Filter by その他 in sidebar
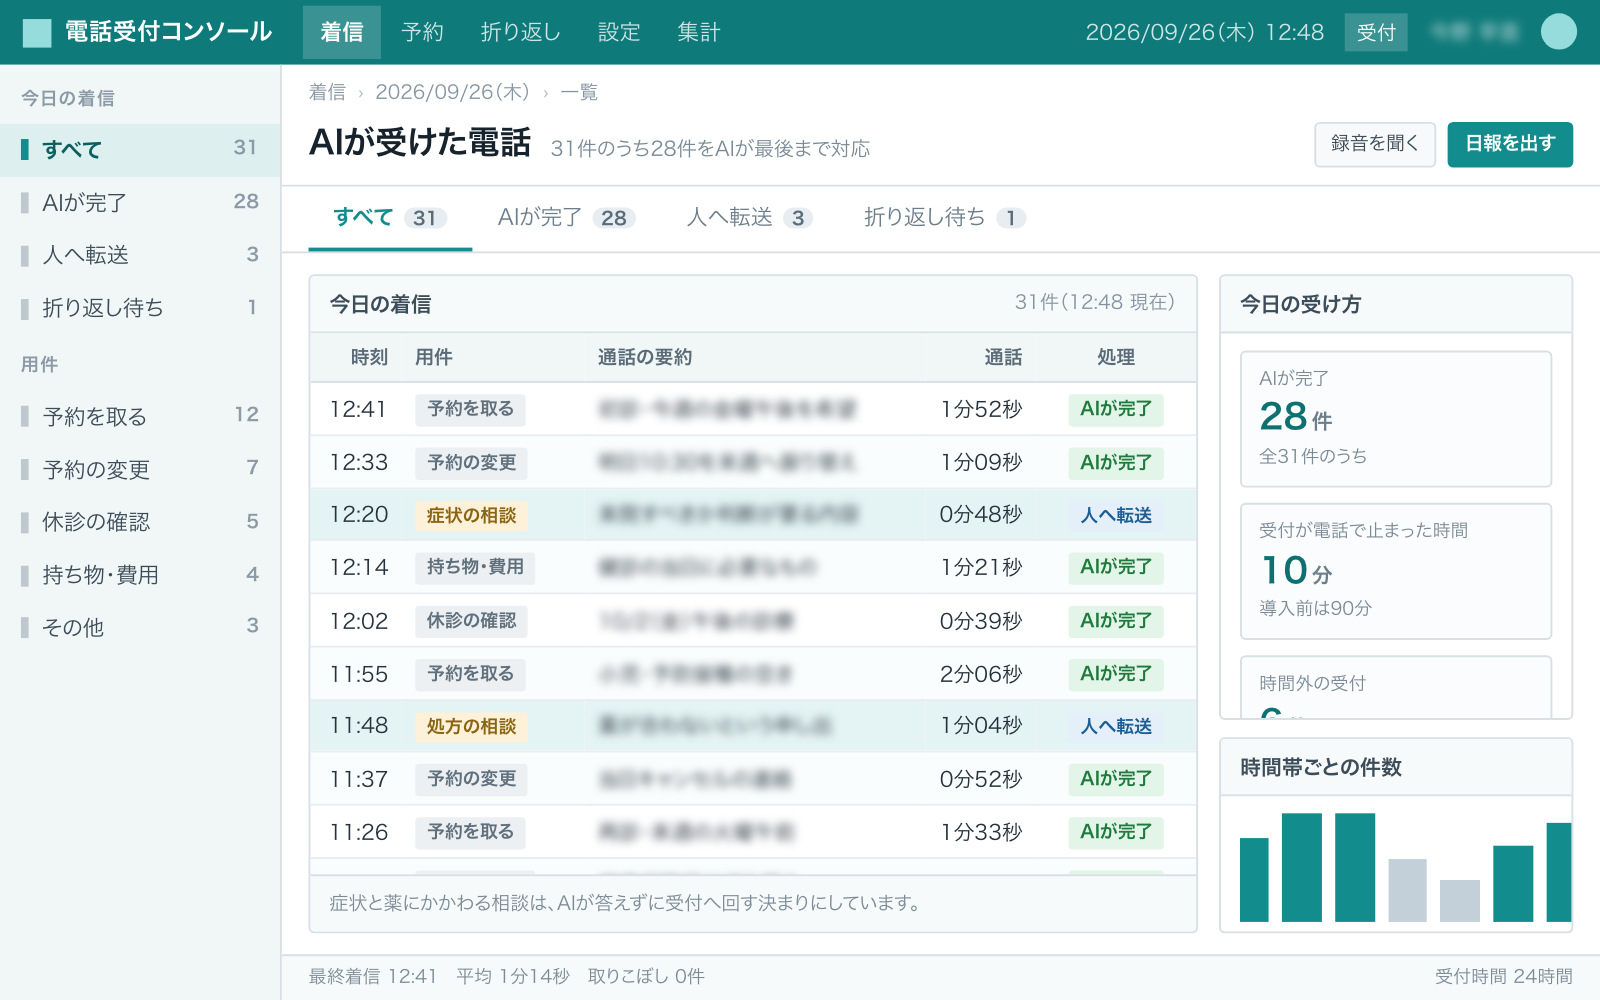 click(x=140, y=628)
